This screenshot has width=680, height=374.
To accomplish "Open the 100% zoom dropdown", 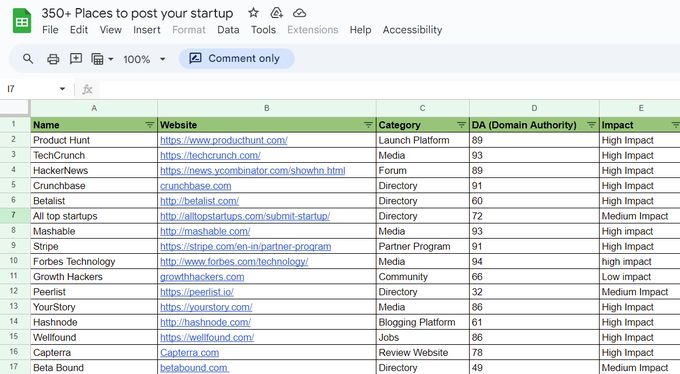I will click(144, 59).
